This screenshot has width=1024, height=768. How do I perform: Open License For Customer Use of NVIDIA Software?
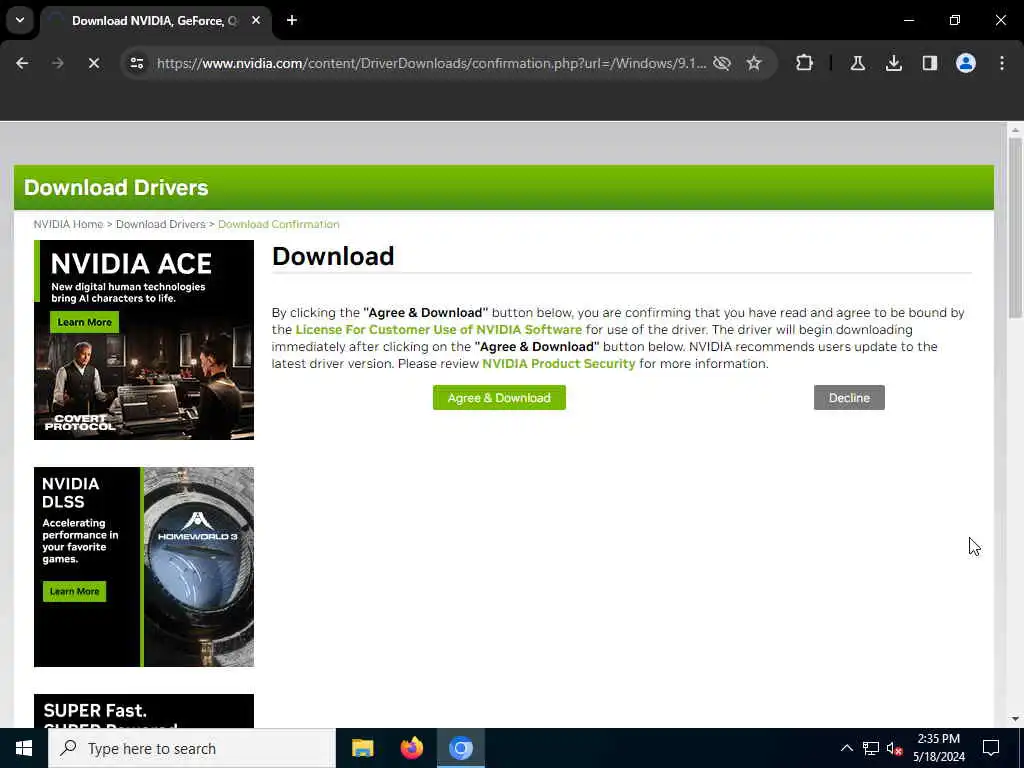coord(438,330)
